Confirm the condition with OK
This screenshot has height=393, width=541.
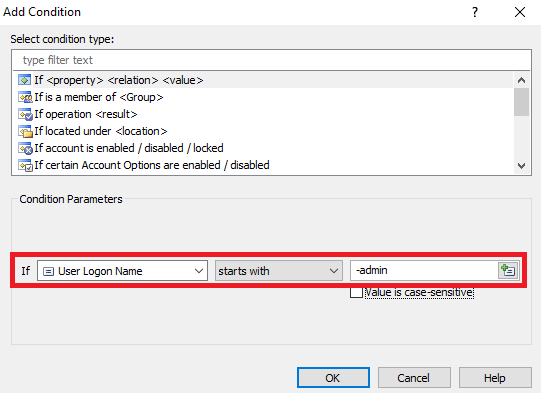333,378
